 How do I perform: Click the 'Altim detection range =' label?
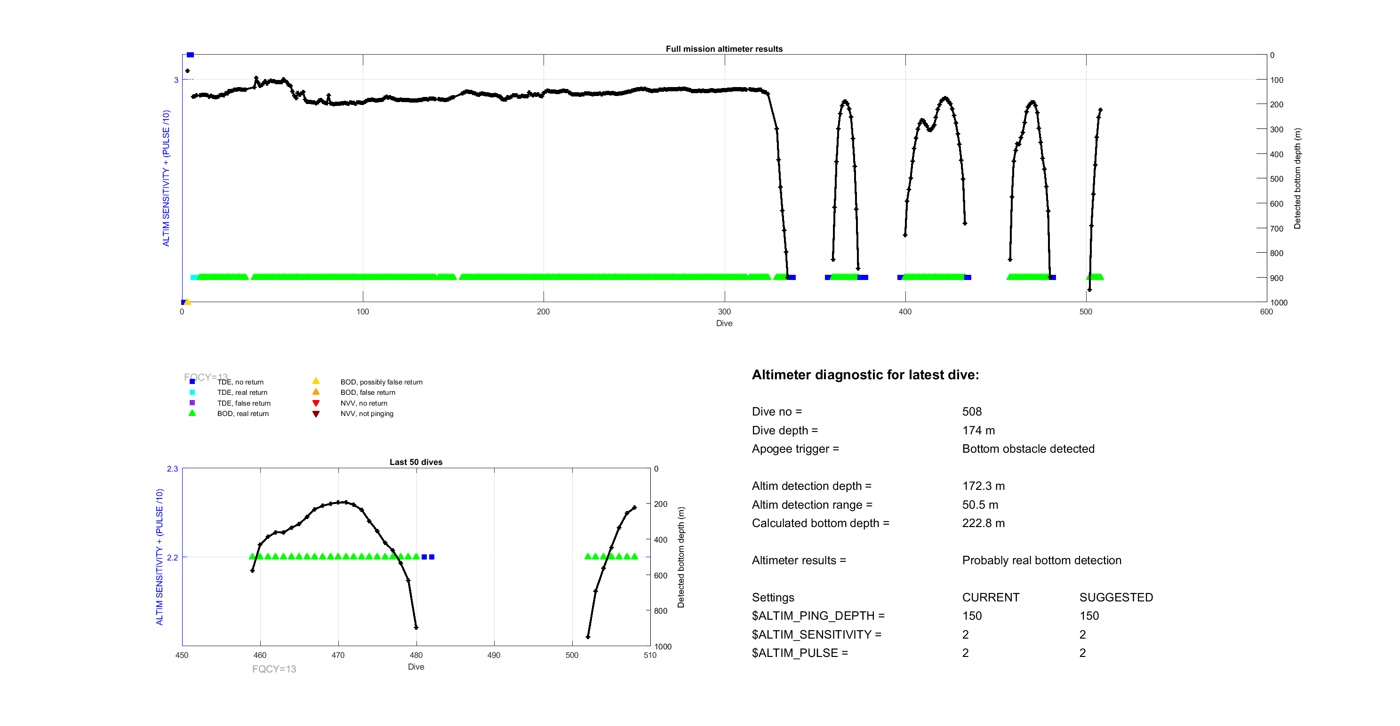(812, 505)
